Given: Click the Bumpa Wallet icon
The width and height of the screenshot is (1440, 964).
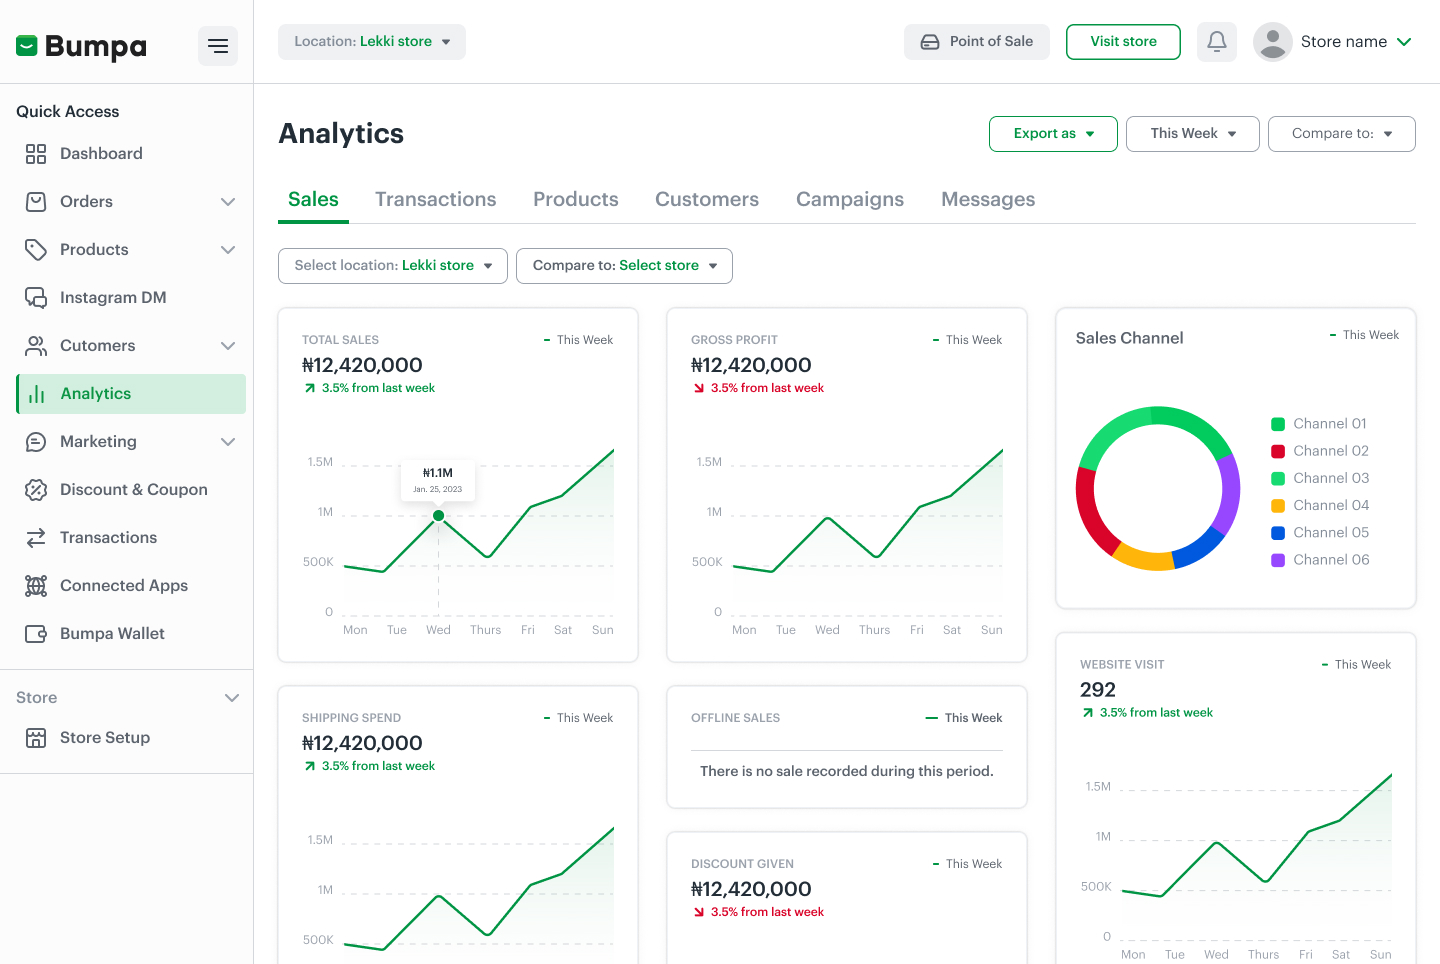Looking at the screenshot, I should pyautogui.click(x=36, y=634).
